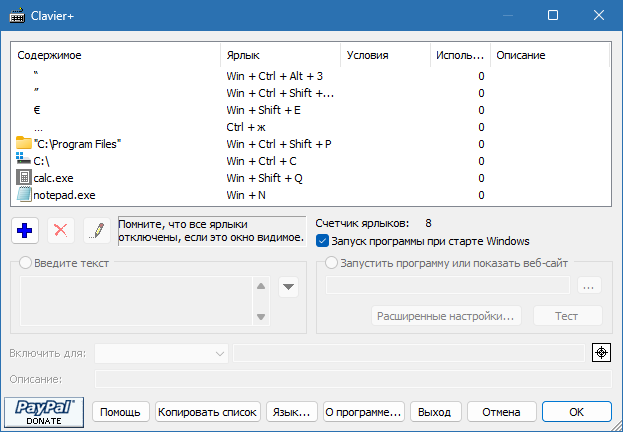The width and height of the screenshot is (623, 432).
Task: Confirm with the OK button
Action: [x=577, y=412]
